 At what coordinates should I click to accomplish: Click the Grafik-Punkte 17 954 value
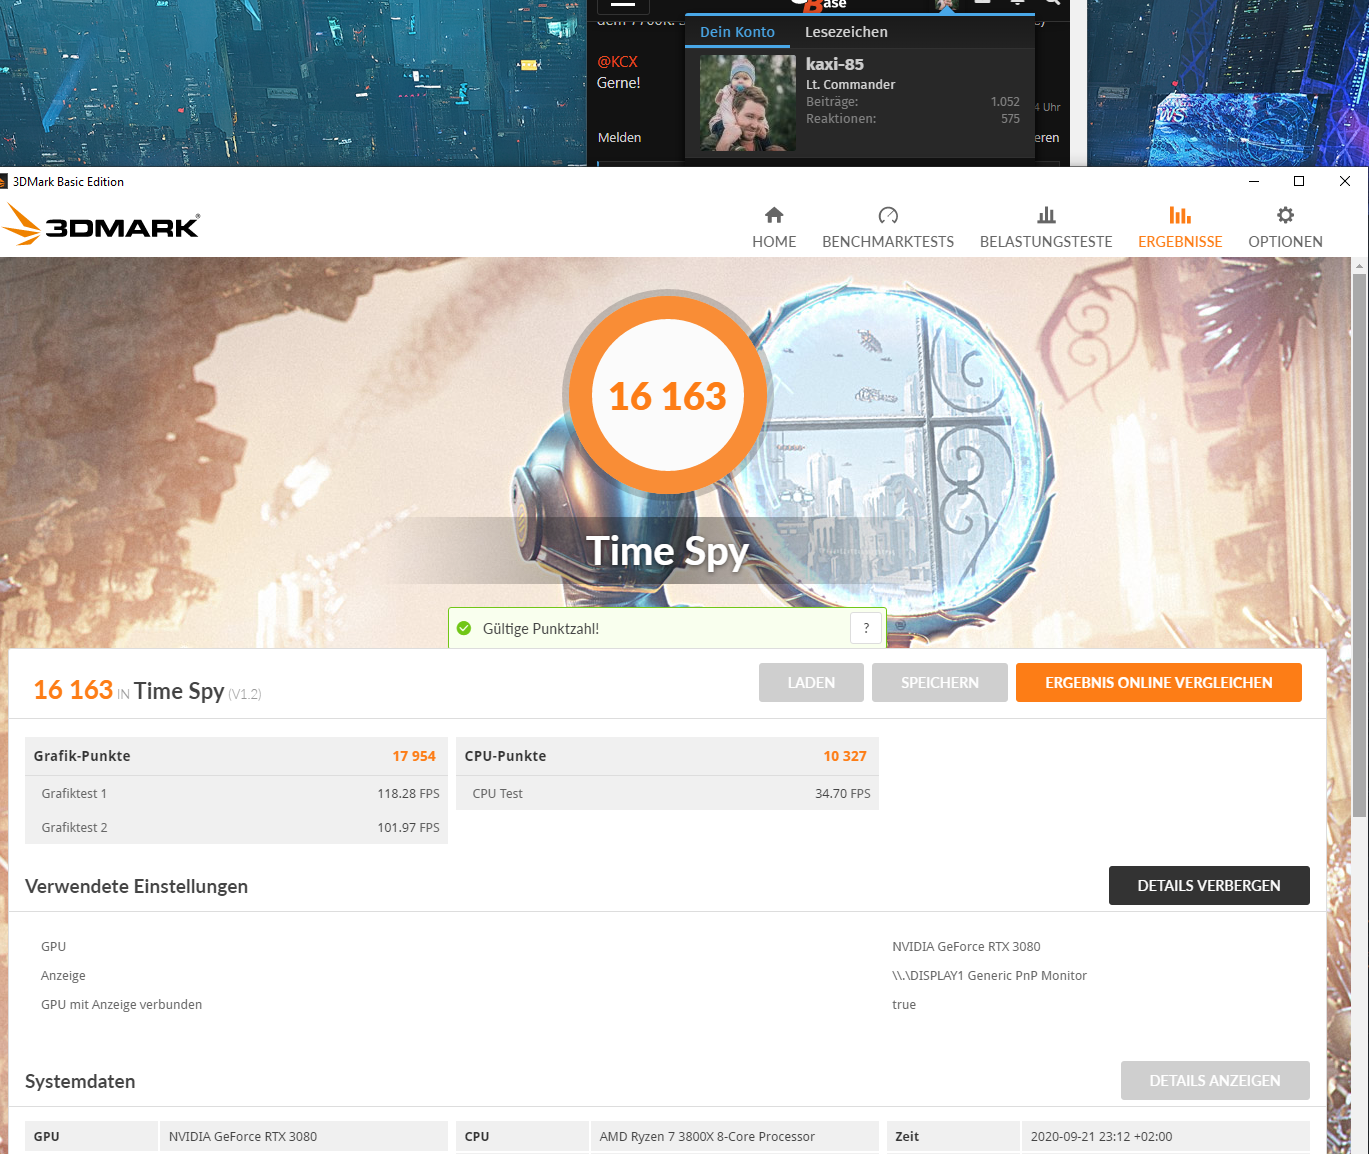(x=414, y=756)
